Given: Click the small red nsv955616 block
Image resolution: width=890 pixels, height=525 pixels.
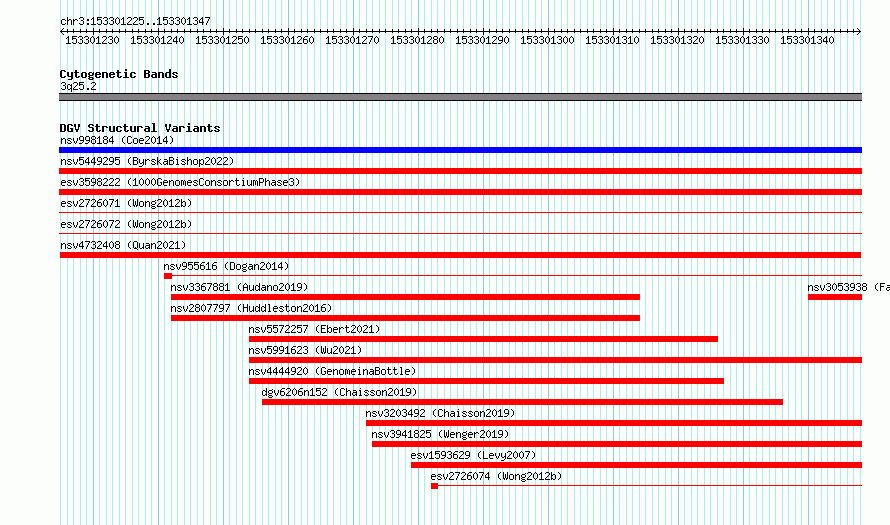Looking at the screenshot, I should tap(168, 276).
